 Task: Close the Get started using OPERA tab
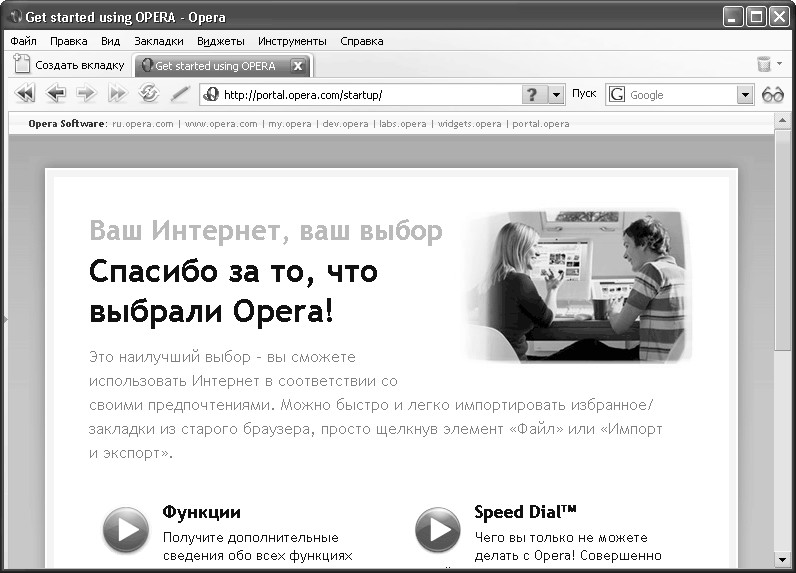tap(297, 66)
